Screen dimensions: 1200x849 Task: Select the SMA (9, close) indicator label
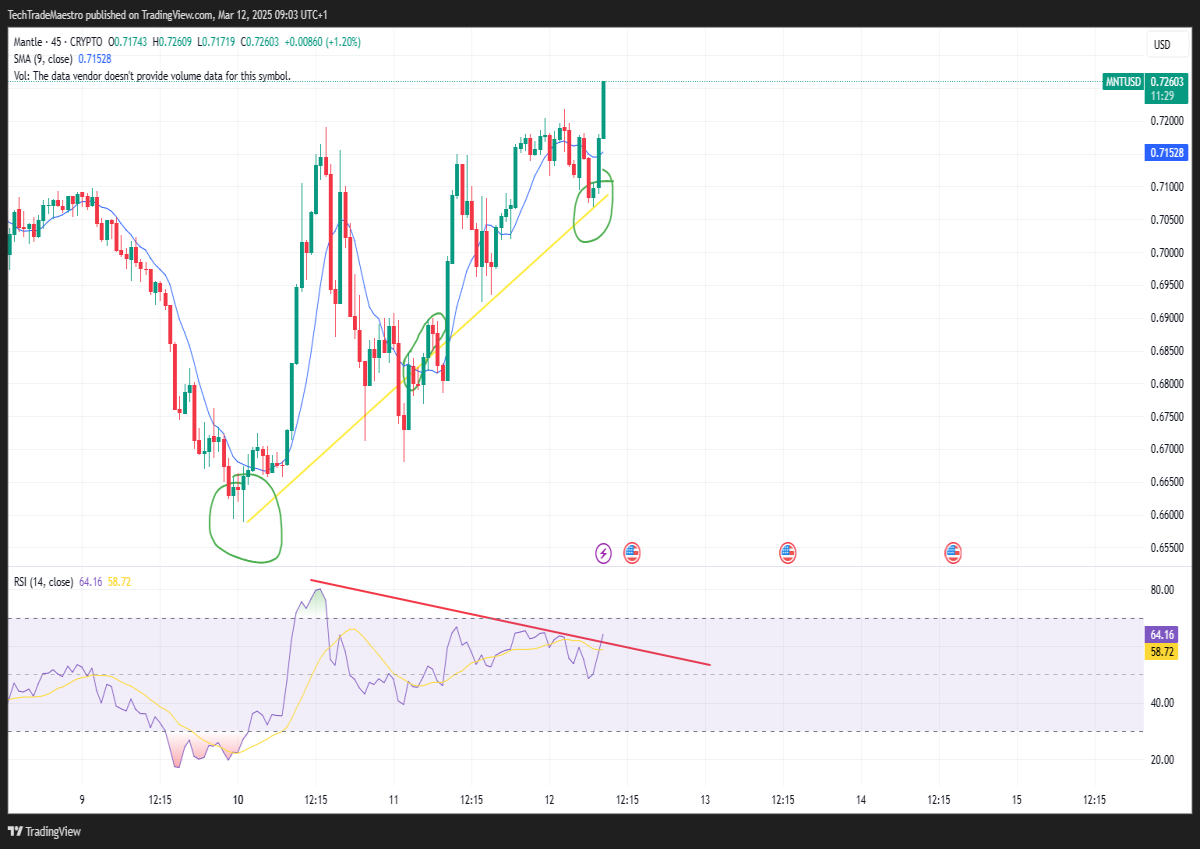43,59
